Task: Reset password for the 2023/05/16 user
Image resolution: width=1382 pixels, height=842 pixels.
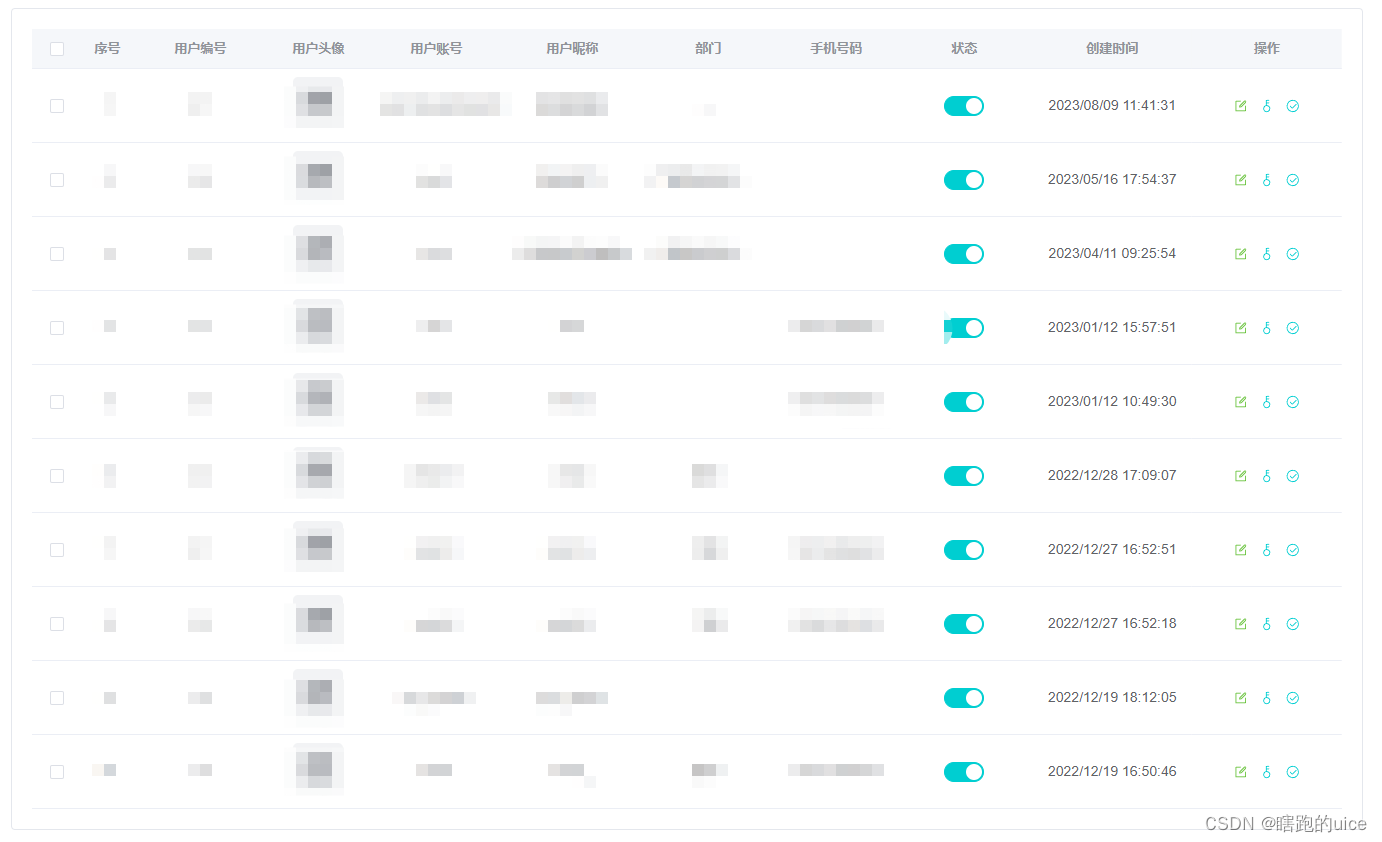Action: [1266, 179]
